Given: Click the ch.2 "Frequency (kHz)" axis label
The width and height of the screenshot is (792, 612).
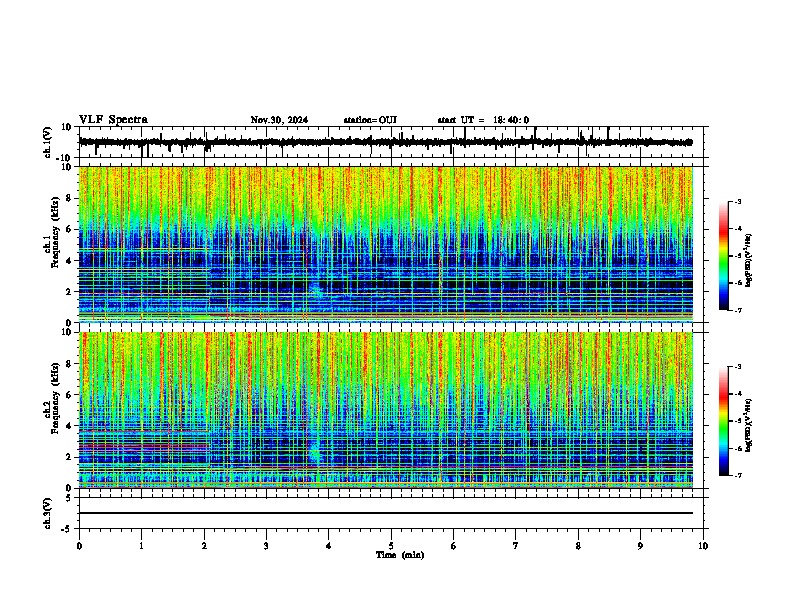Looking at the screenshot, I should [x=55, y=398].
